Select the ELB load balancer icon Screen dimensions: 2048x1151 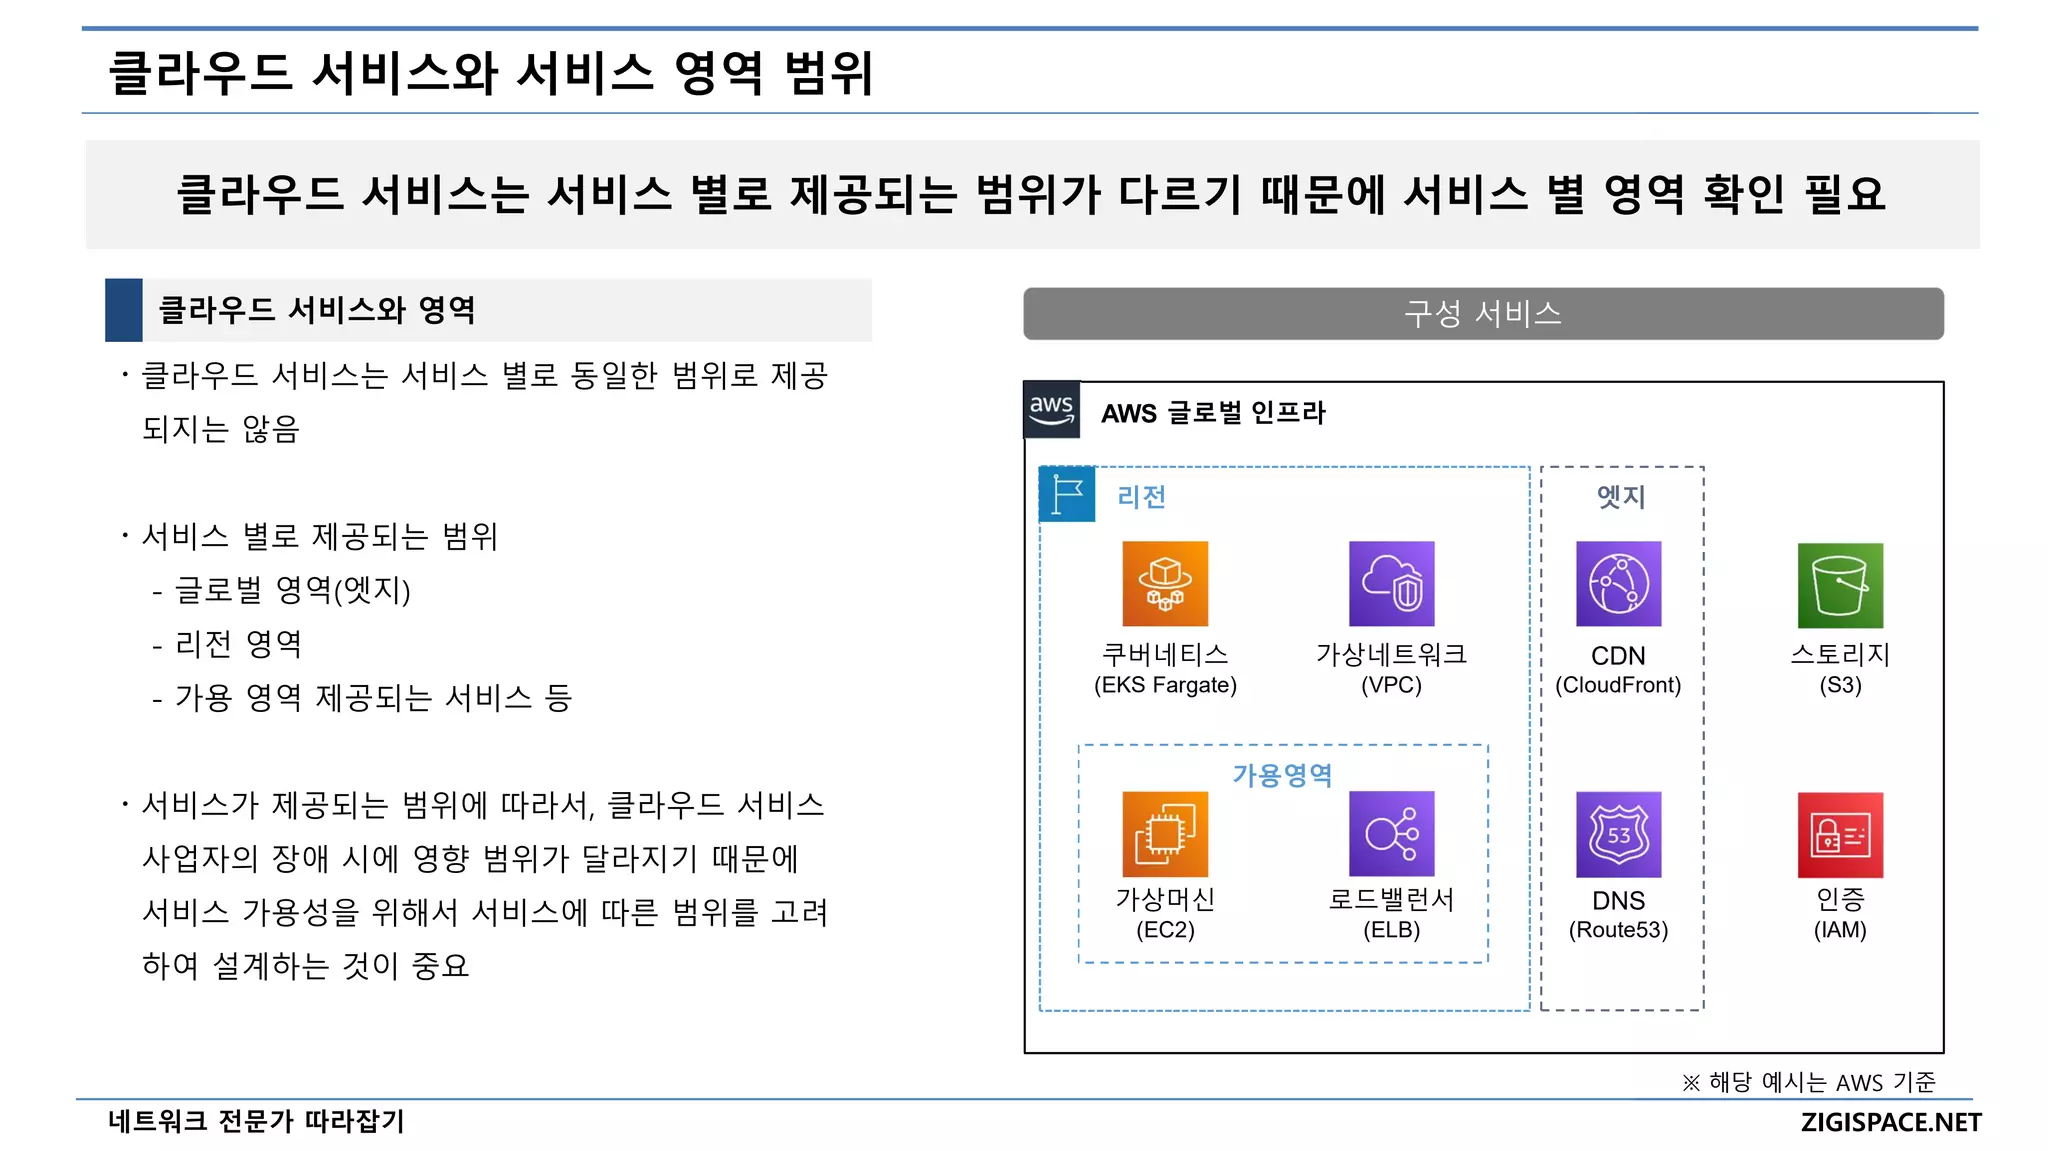click(x=1391, y=834)
